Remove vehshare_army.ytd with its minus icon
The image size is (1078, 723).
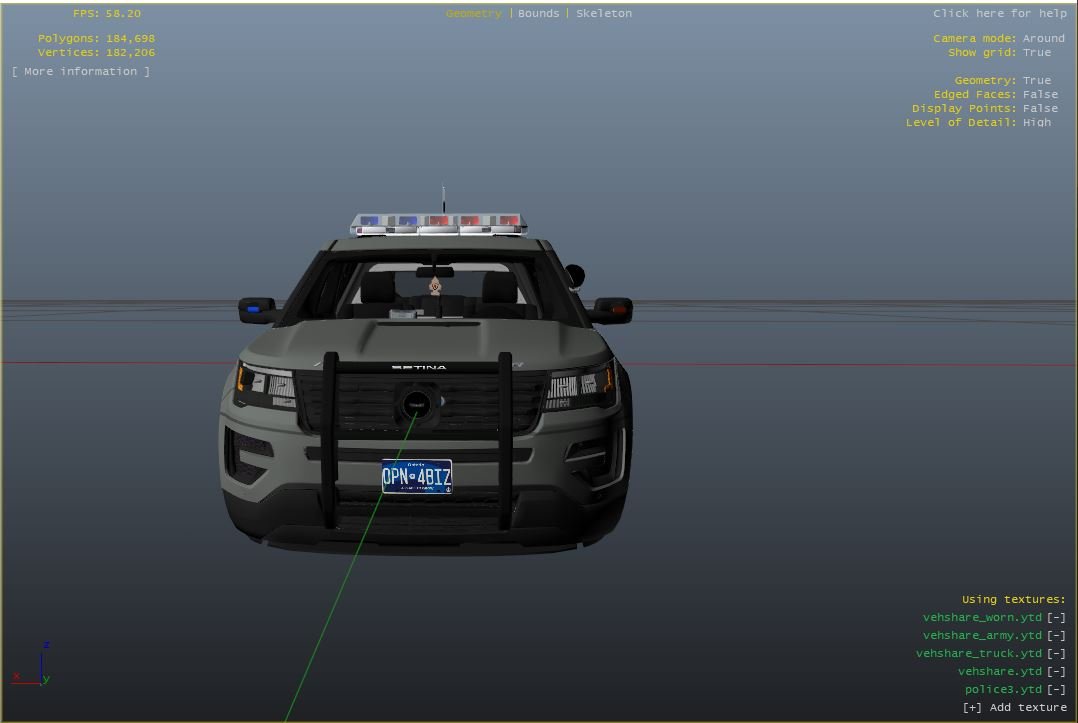tap(1056, 635)
